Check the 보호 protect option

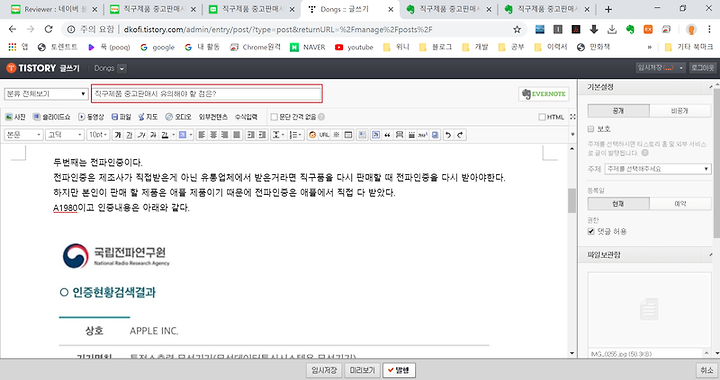[591, 129]
